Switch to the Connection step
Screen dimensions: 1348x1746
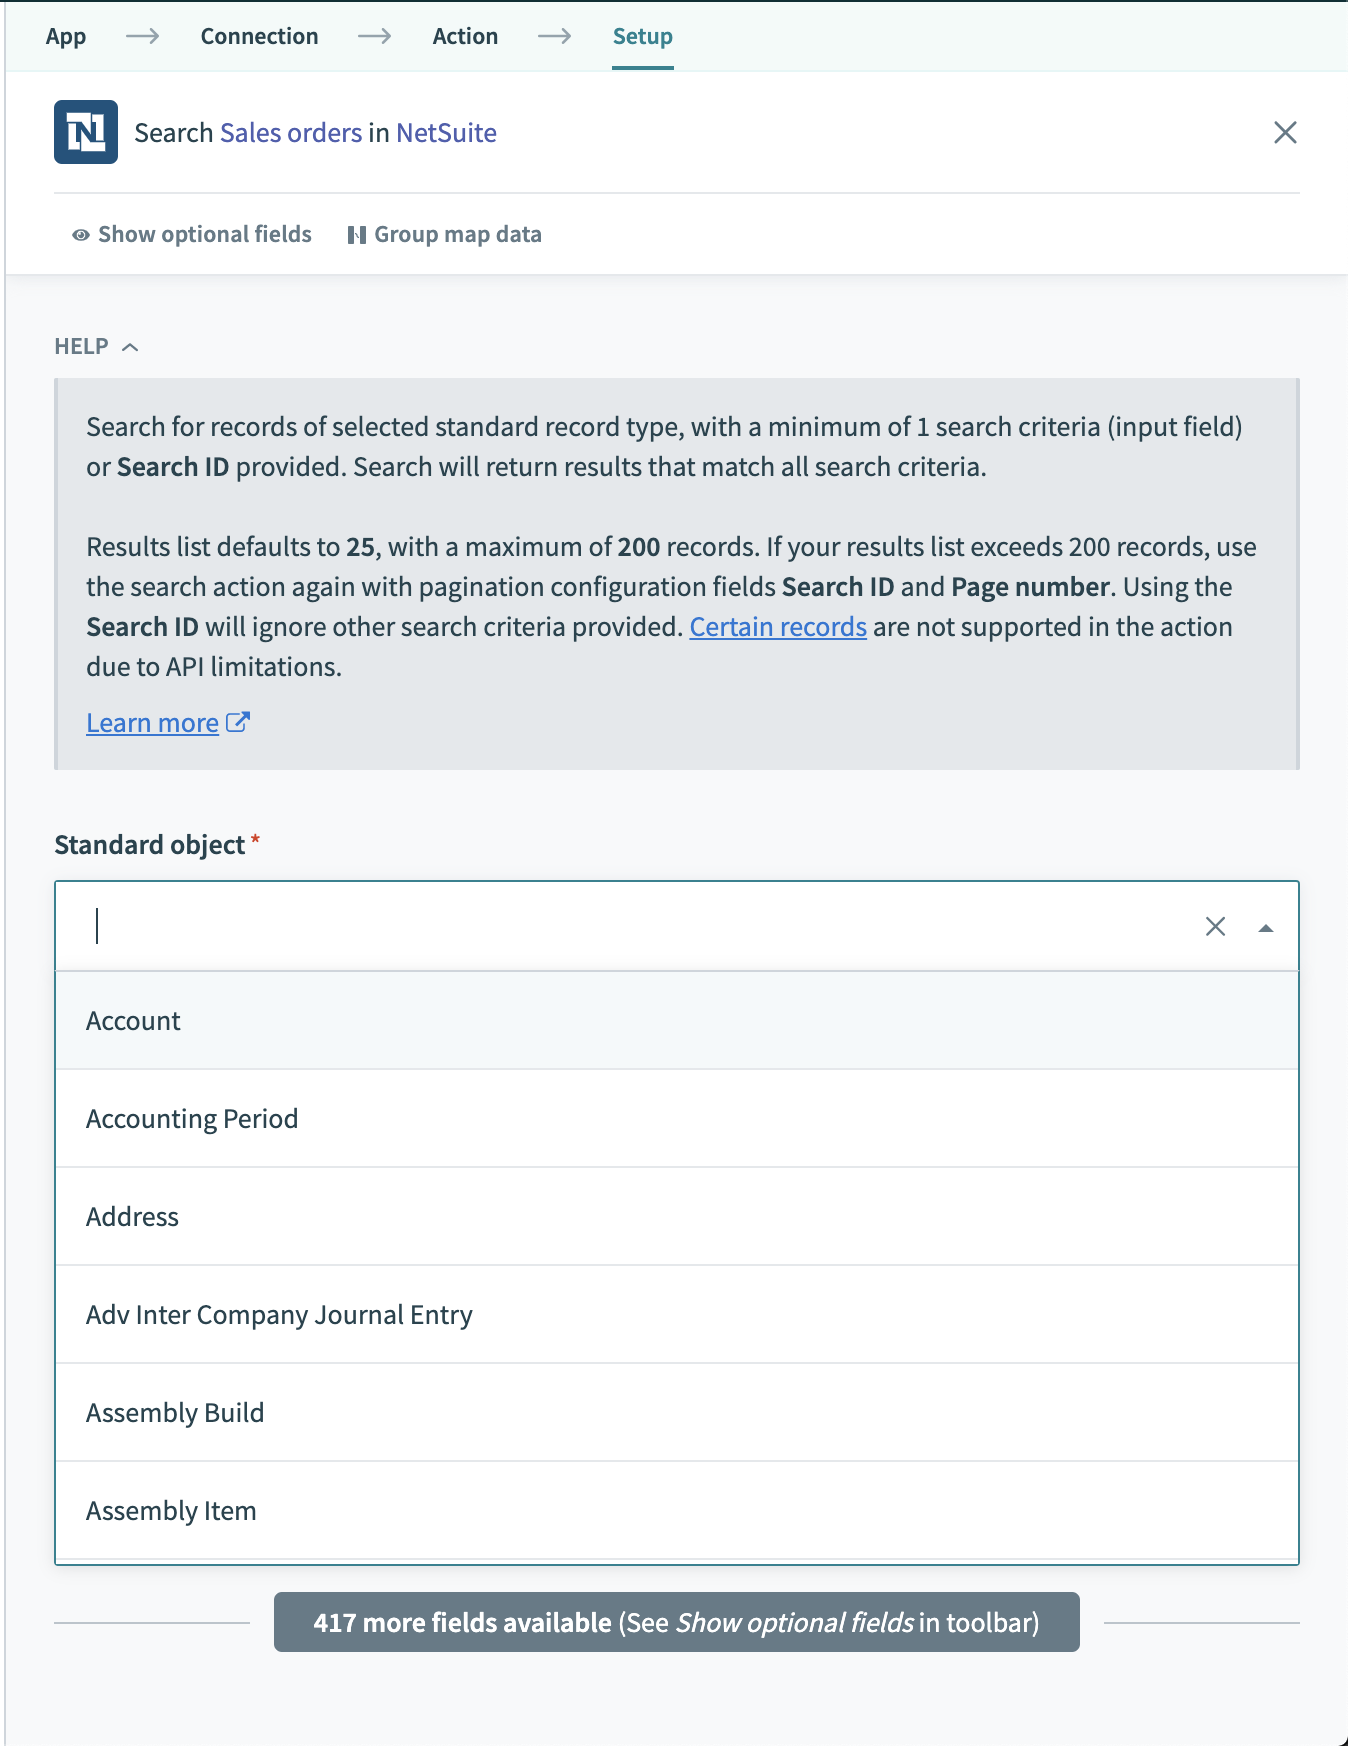[259, 36]
